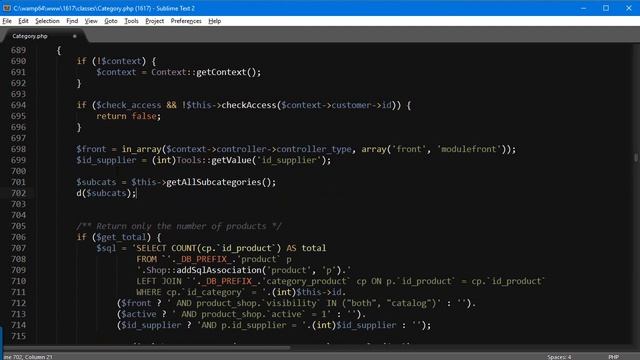Click the checkAccess method call on line 694
The width and height of the screenshot is (640, 360).
[x=249, y=105]
